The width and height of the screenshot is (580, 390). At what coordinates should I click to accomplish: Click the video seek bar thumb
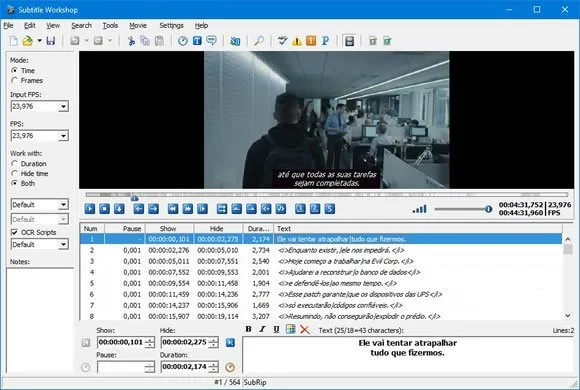pyautogui.click(x=135, y=198)
